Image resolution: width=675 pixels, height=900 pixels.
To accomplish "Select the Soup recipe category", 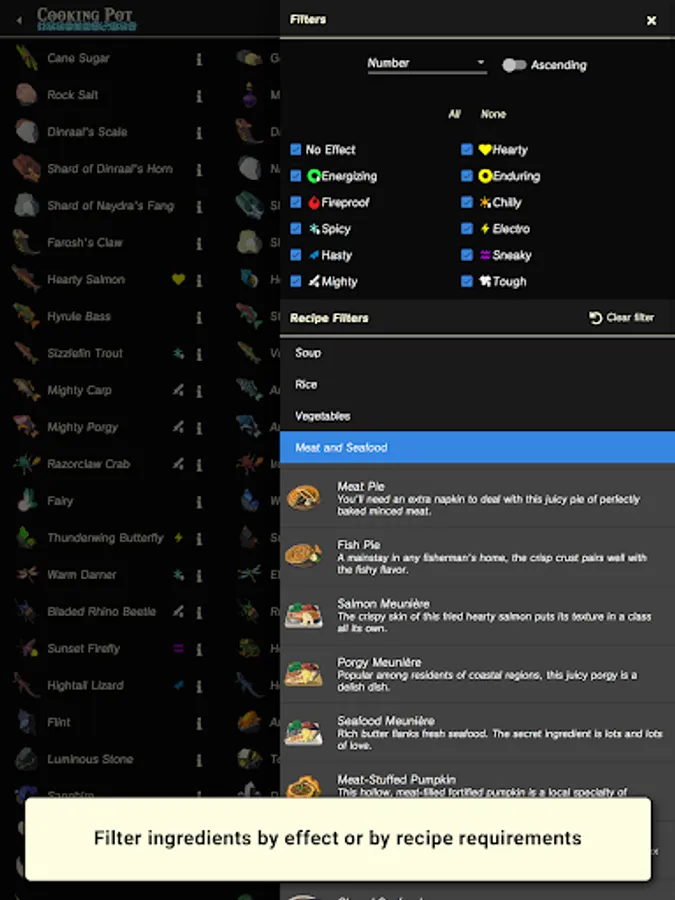I will pyautogui.click(x=478, y=353).
